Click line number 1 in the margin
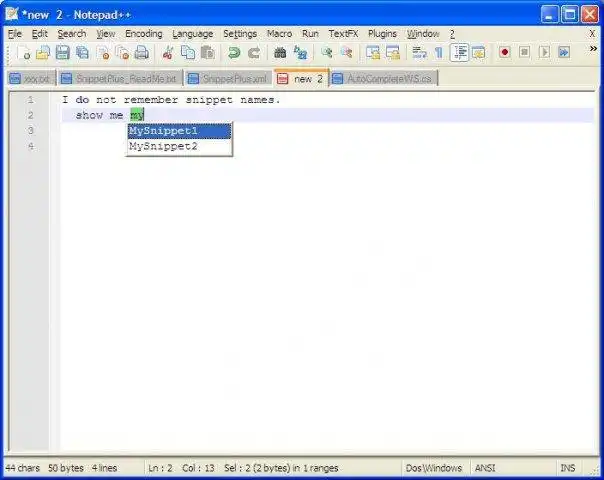The image size is (604, 480). [x=30, y=100]
